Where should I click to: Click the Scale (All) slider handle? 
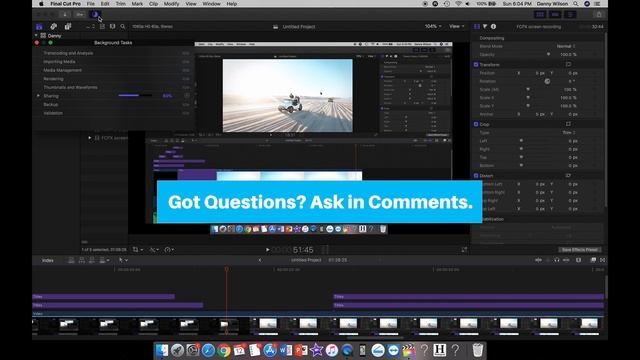click(x=528, y=89)
